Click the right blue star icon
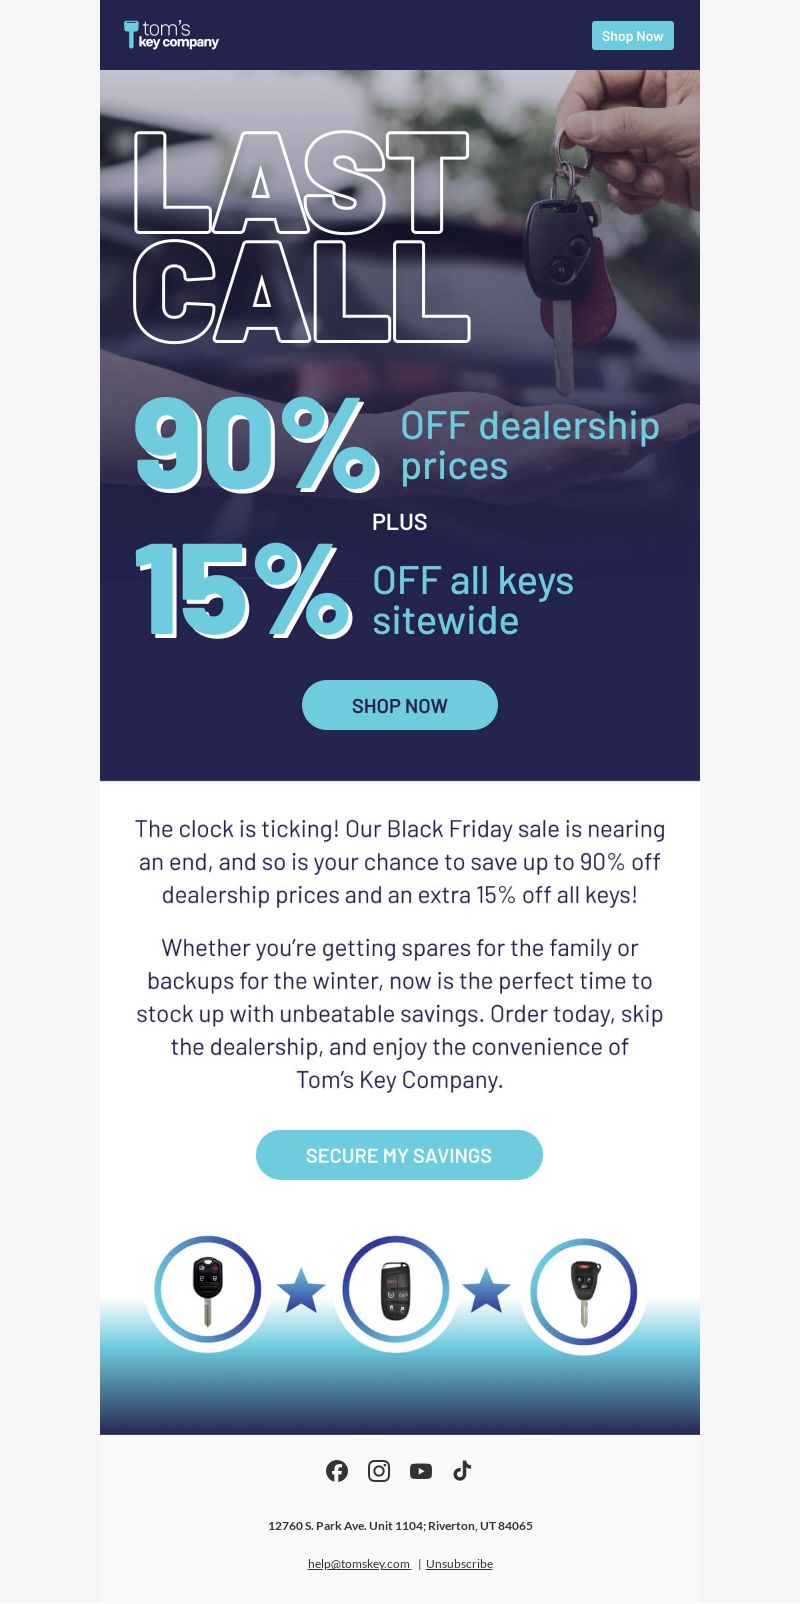This screenshot has height=1604, width=800. pyautogui.click(x=487, y=1290)
